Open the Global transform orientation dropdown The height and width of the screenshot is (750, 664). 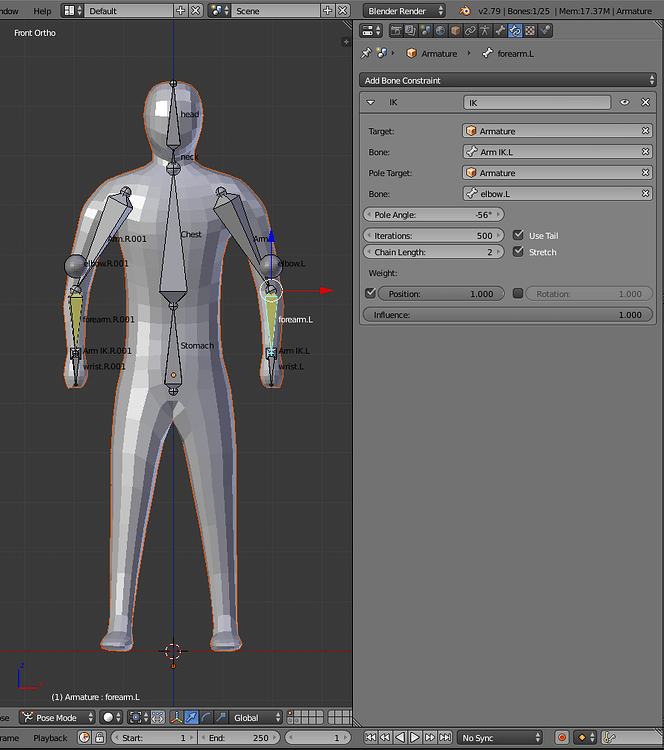(x=256, y=717)
